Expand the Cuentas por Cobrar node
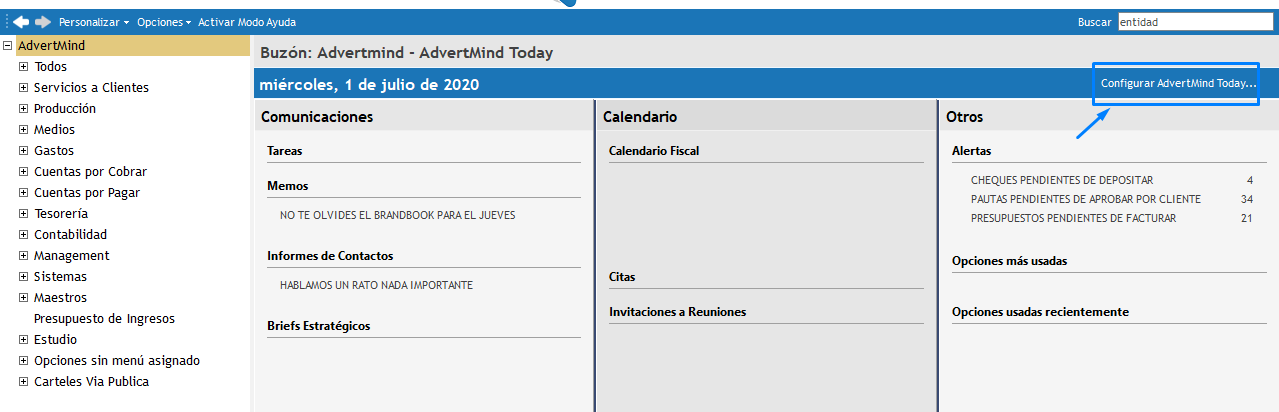This screenshot has height=412, width=1279. pyautogui.click(x=24, y=172)
